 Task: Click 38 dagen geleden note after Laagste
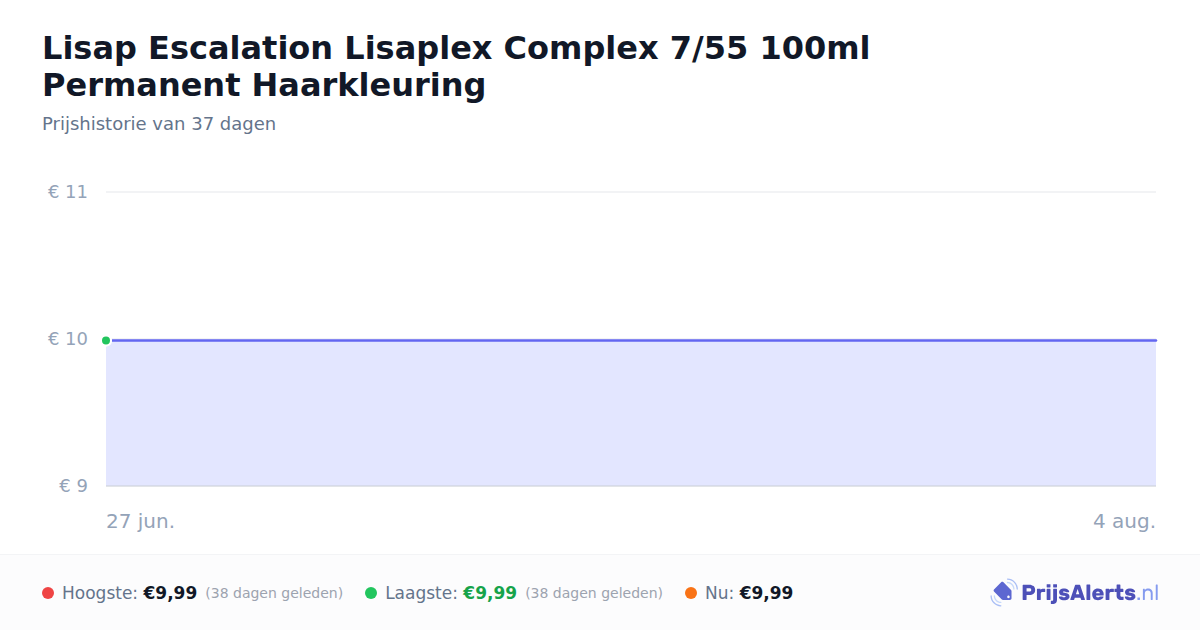click(594, 593)
